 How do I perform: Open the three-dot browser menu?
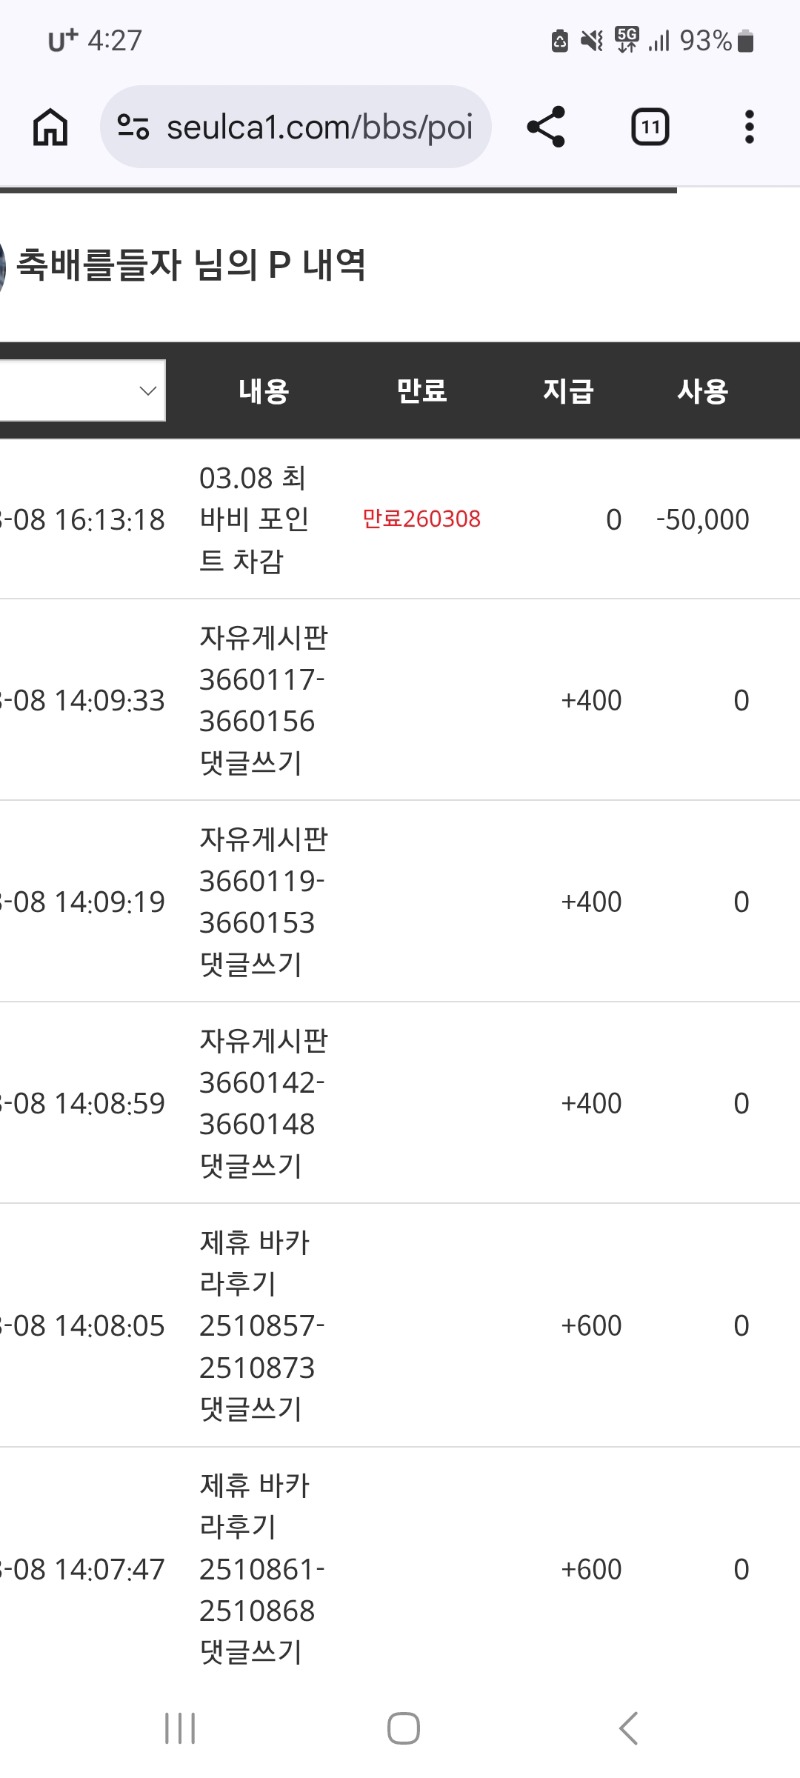click(x=749, y=127)
